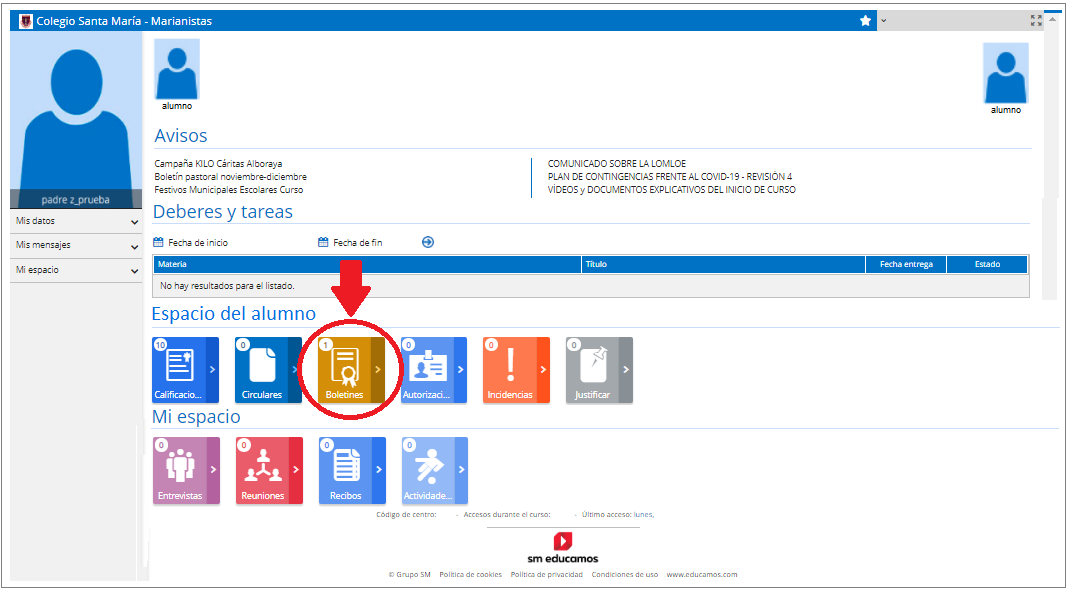This screenshot has height=594, width=1074.
Task: Open the Recibos tile
Action: coord(345,470)
